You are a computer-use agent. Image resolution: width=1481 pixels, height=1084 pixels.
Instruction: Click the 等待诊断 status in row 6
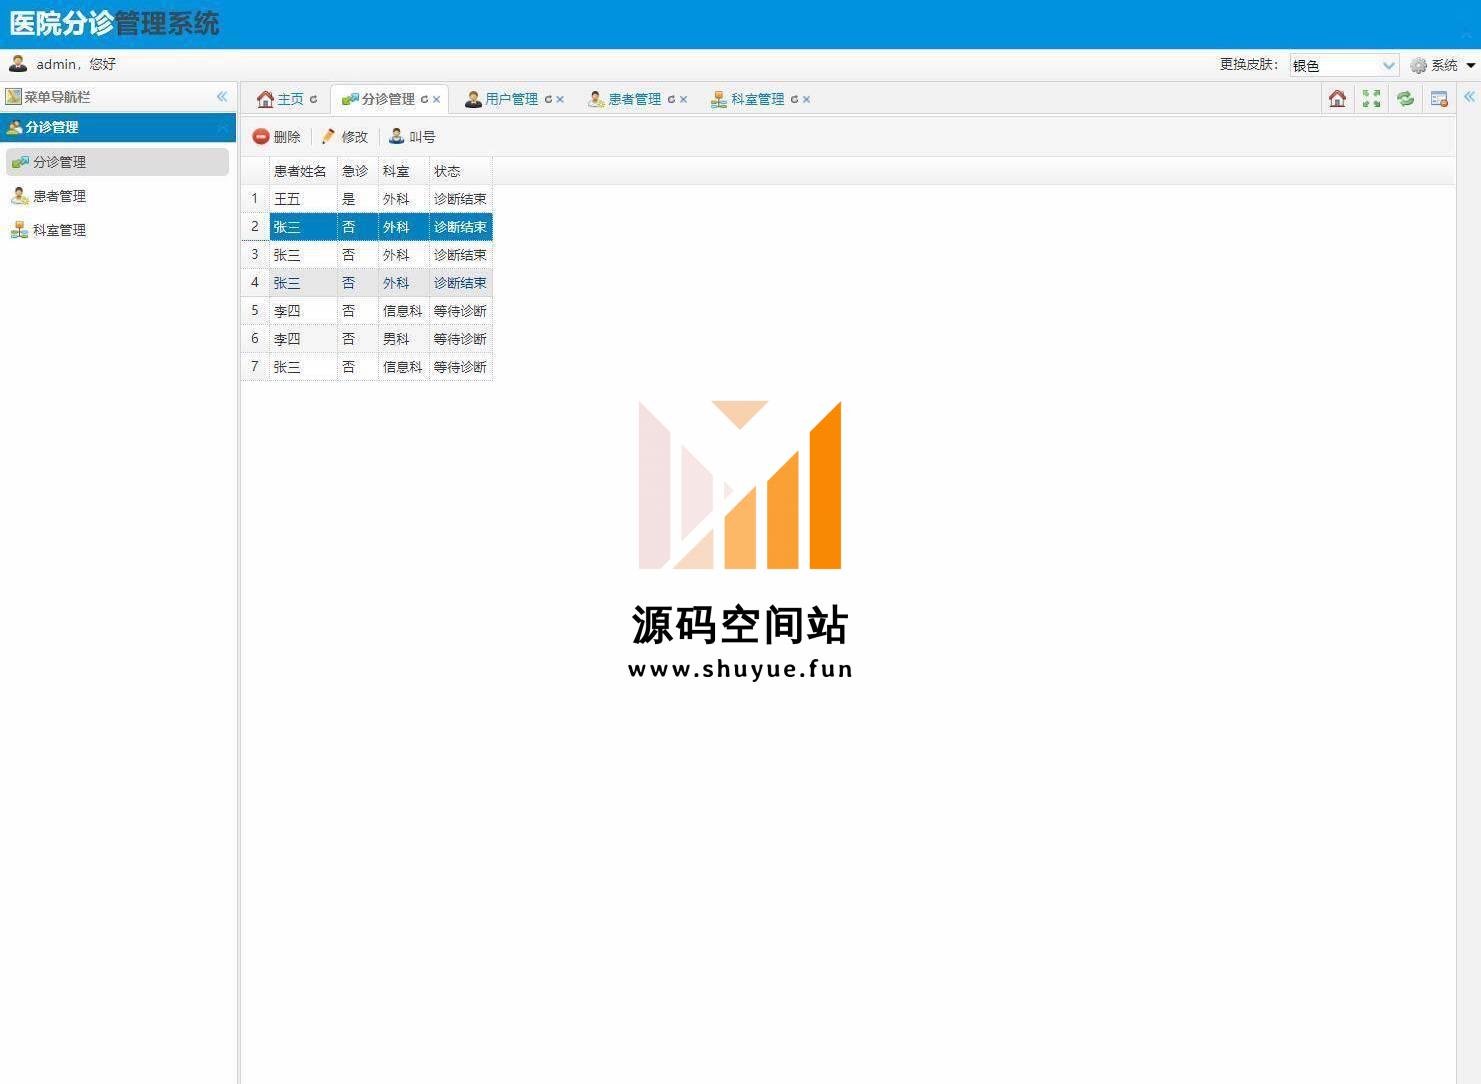pos(461,339)
